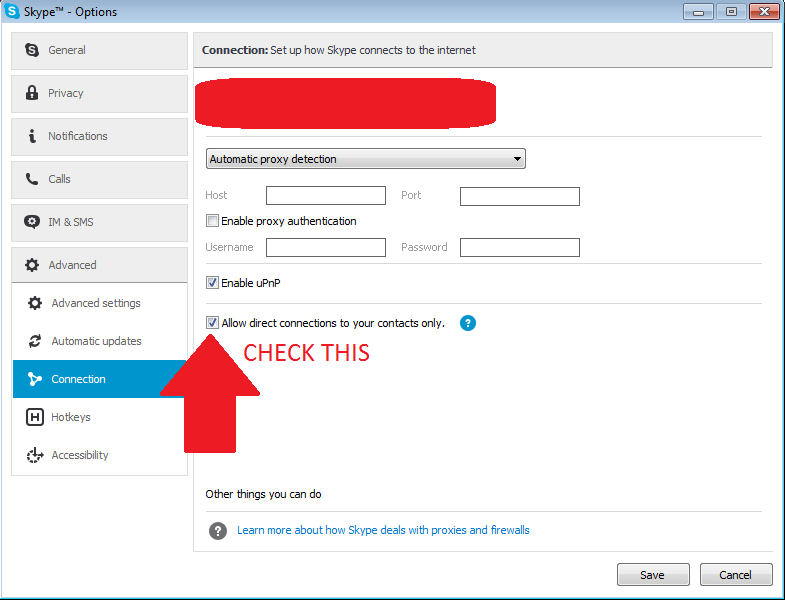785x600 pixels.
Task: Click the padlock icon for Privacy
Action: (32, 93)
